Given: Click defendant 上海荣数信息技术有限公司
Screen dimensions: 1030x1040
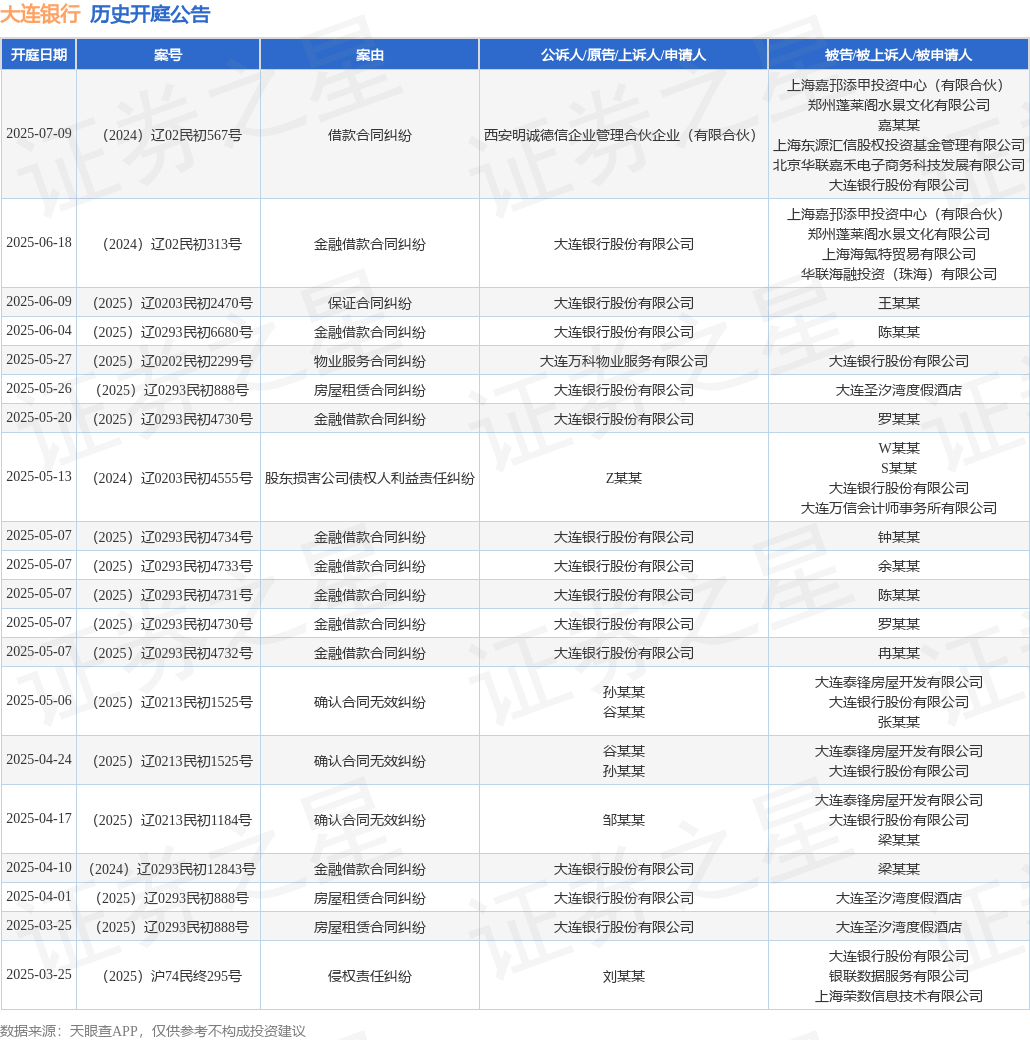Looking at the screenshot, I should 899,996.
